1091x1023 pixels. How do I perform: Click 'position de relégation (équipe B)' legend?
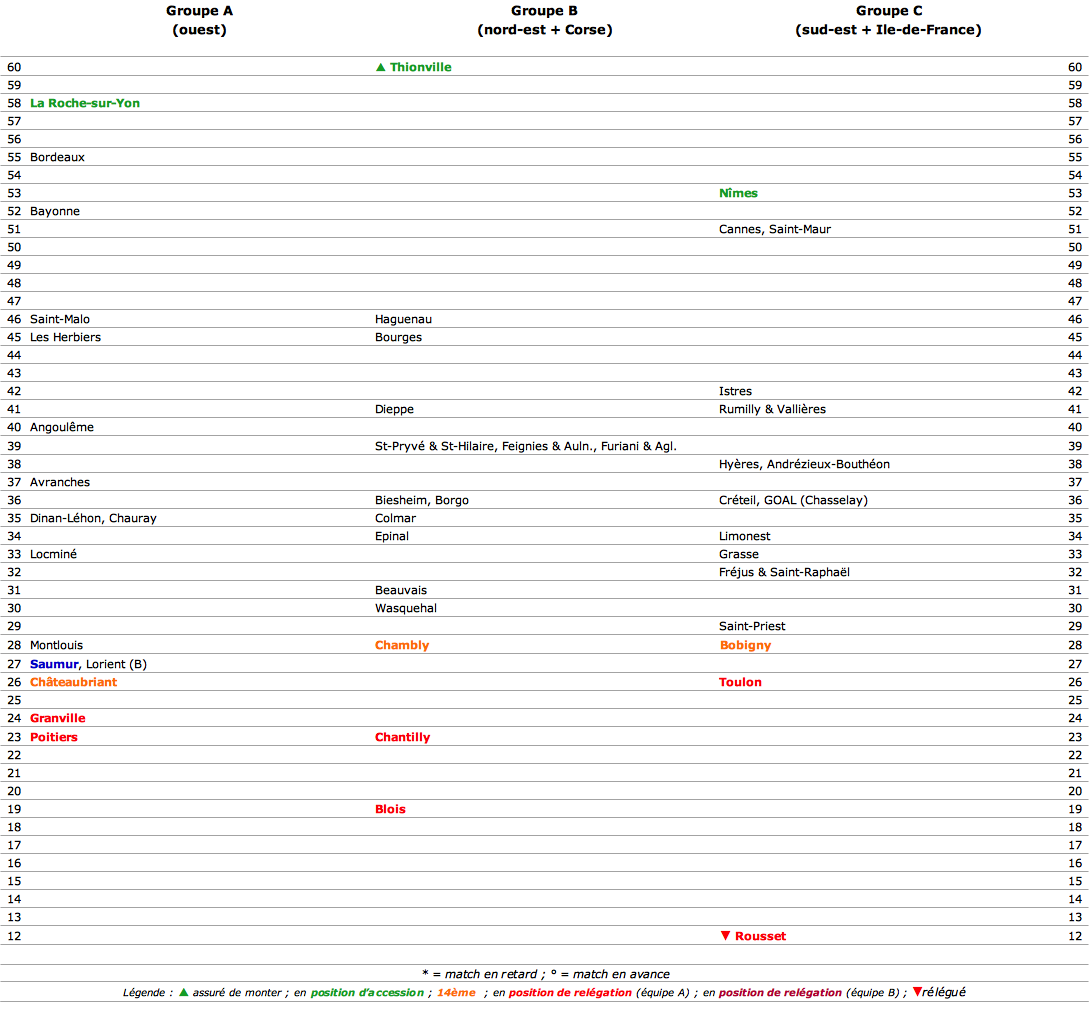809,993
